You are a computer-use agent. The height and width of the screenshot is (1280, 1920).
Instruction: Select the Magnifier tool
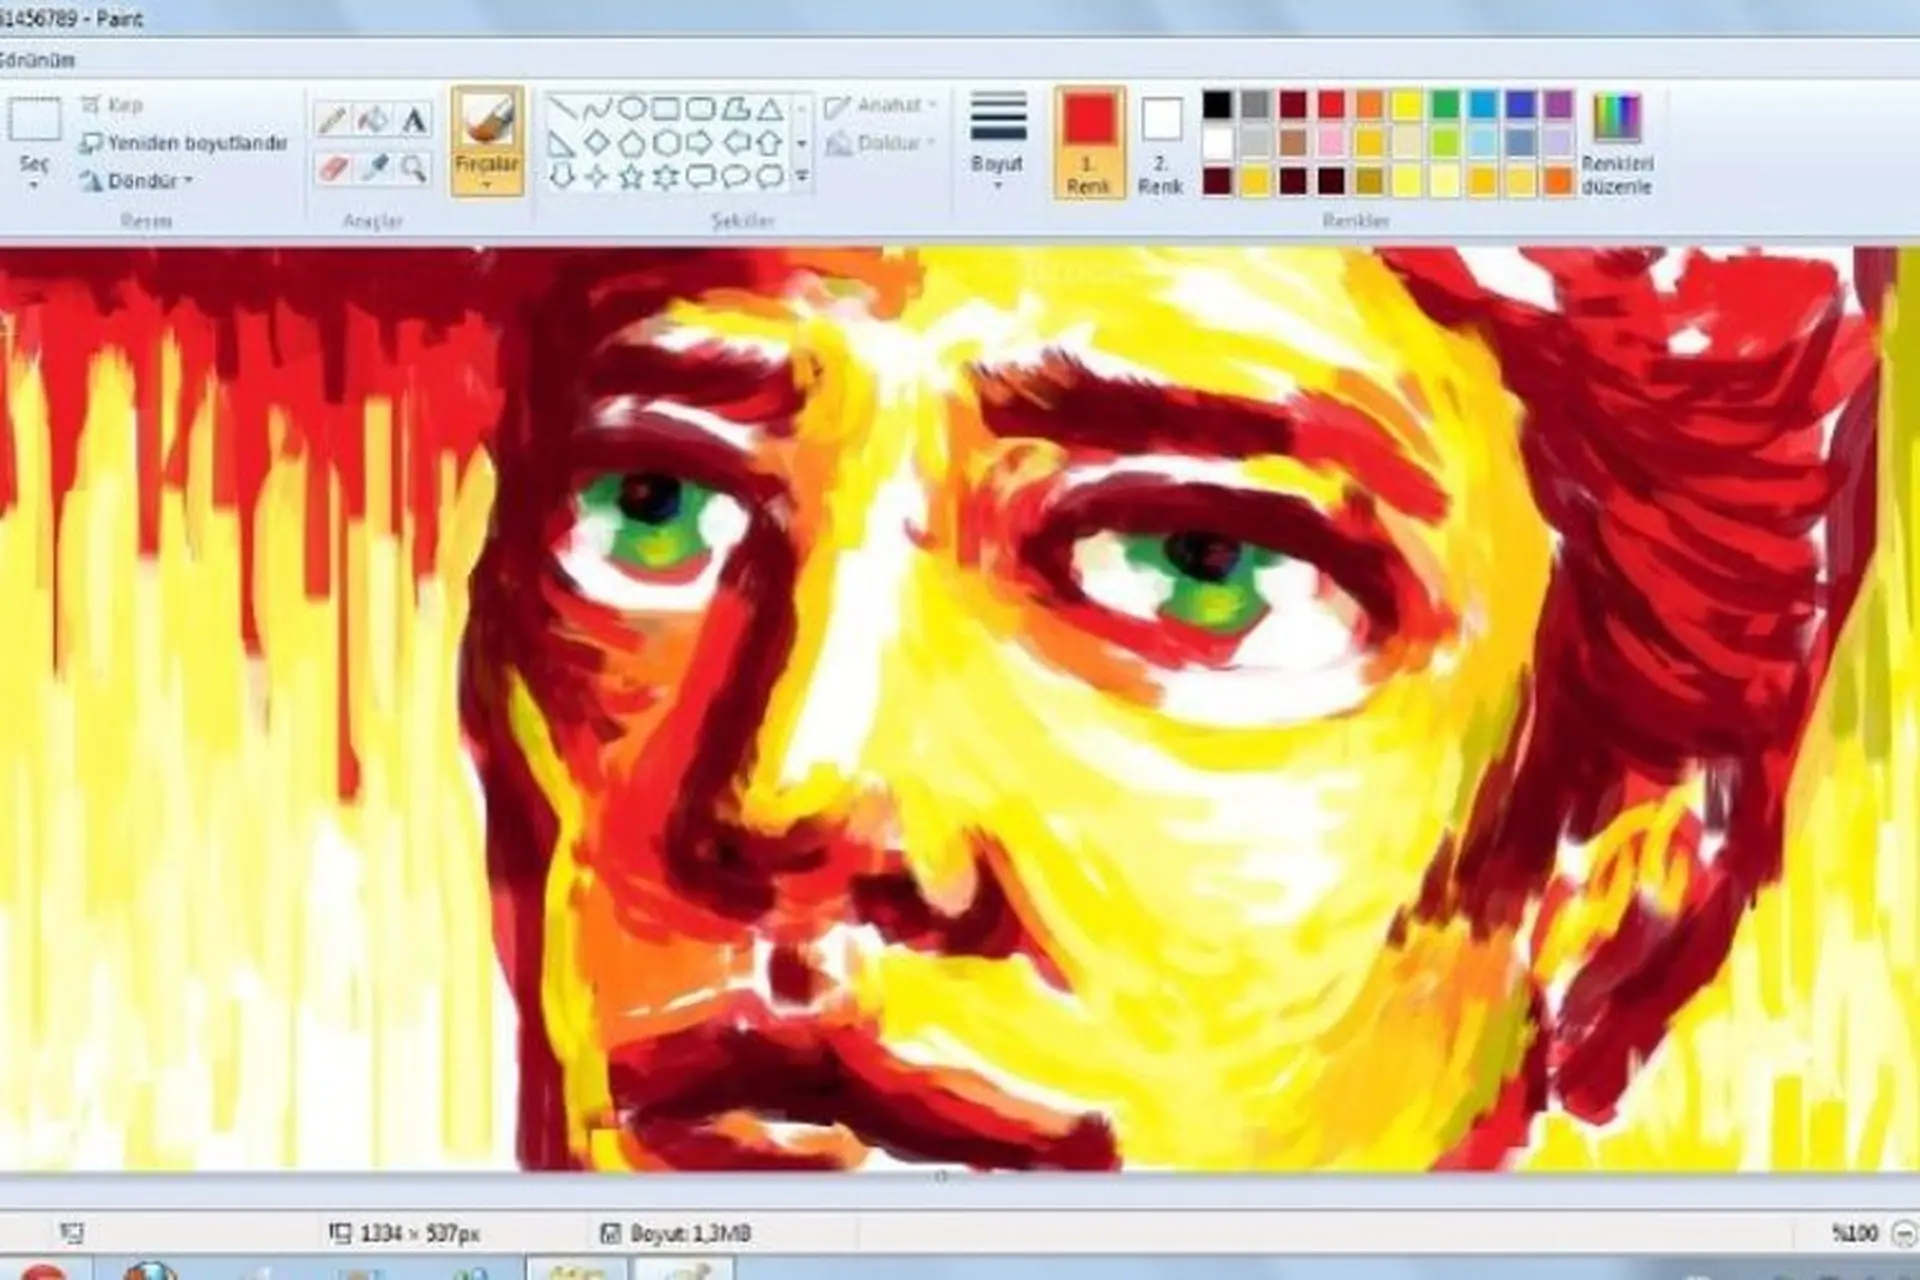coord(413,168)
